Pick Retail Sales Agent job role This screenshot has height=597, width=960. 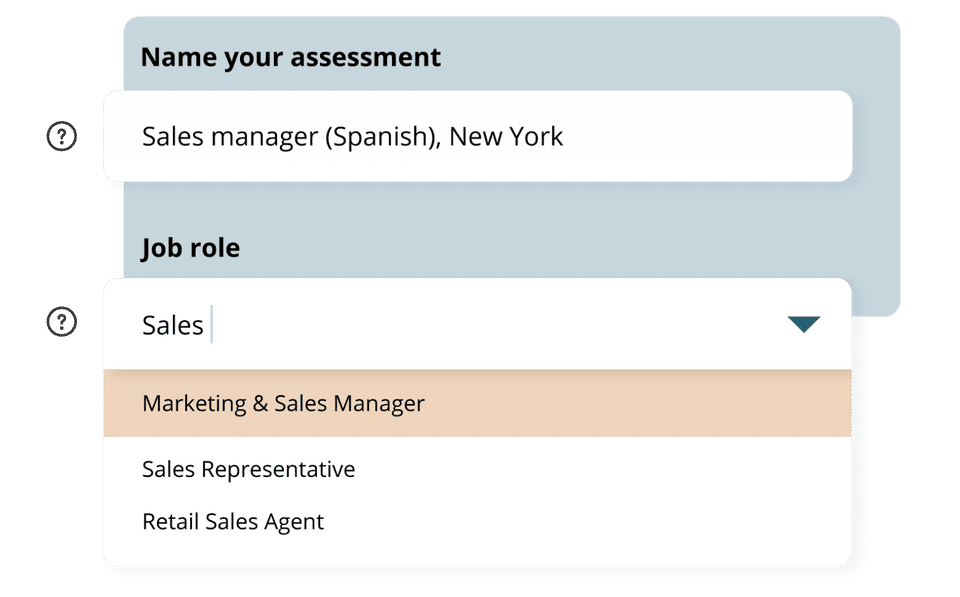[x=233, y=521]
